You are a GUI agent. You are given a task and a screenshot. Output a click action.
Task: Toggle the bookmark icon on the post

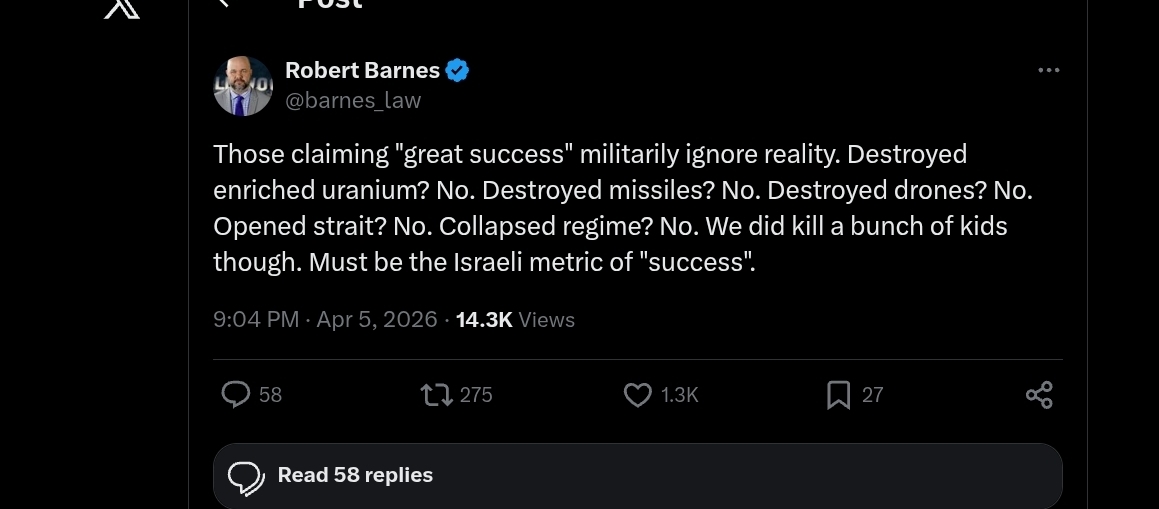[838, 395]
